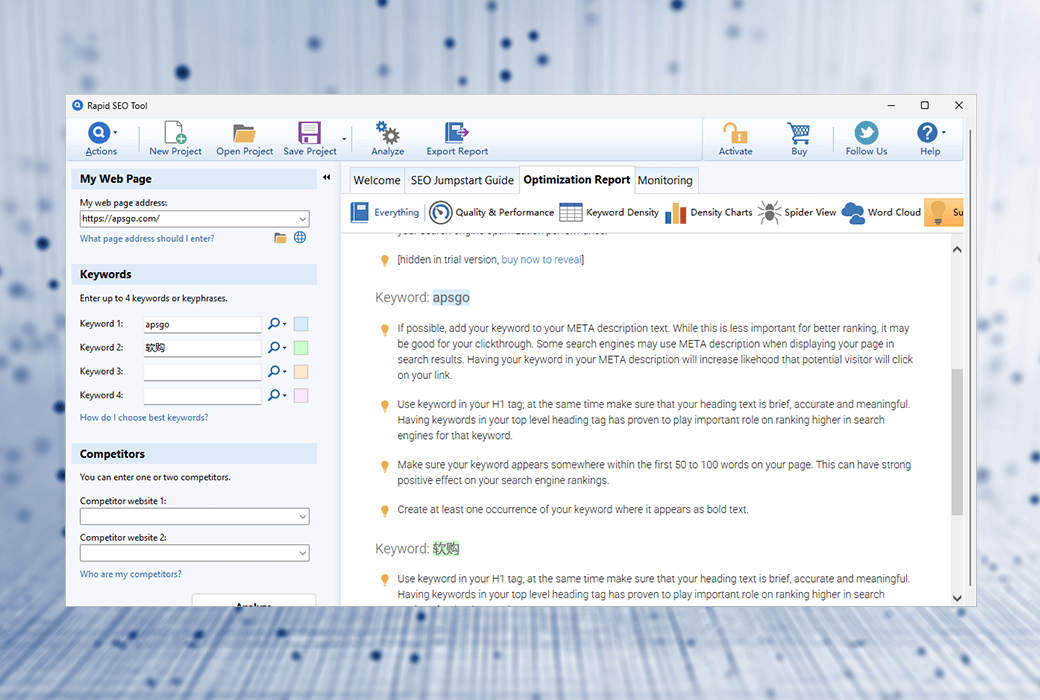This screenshot has width=1040, height=700.
Task: Click the 'Keyword: 软购' heading text
Action: 417,549
